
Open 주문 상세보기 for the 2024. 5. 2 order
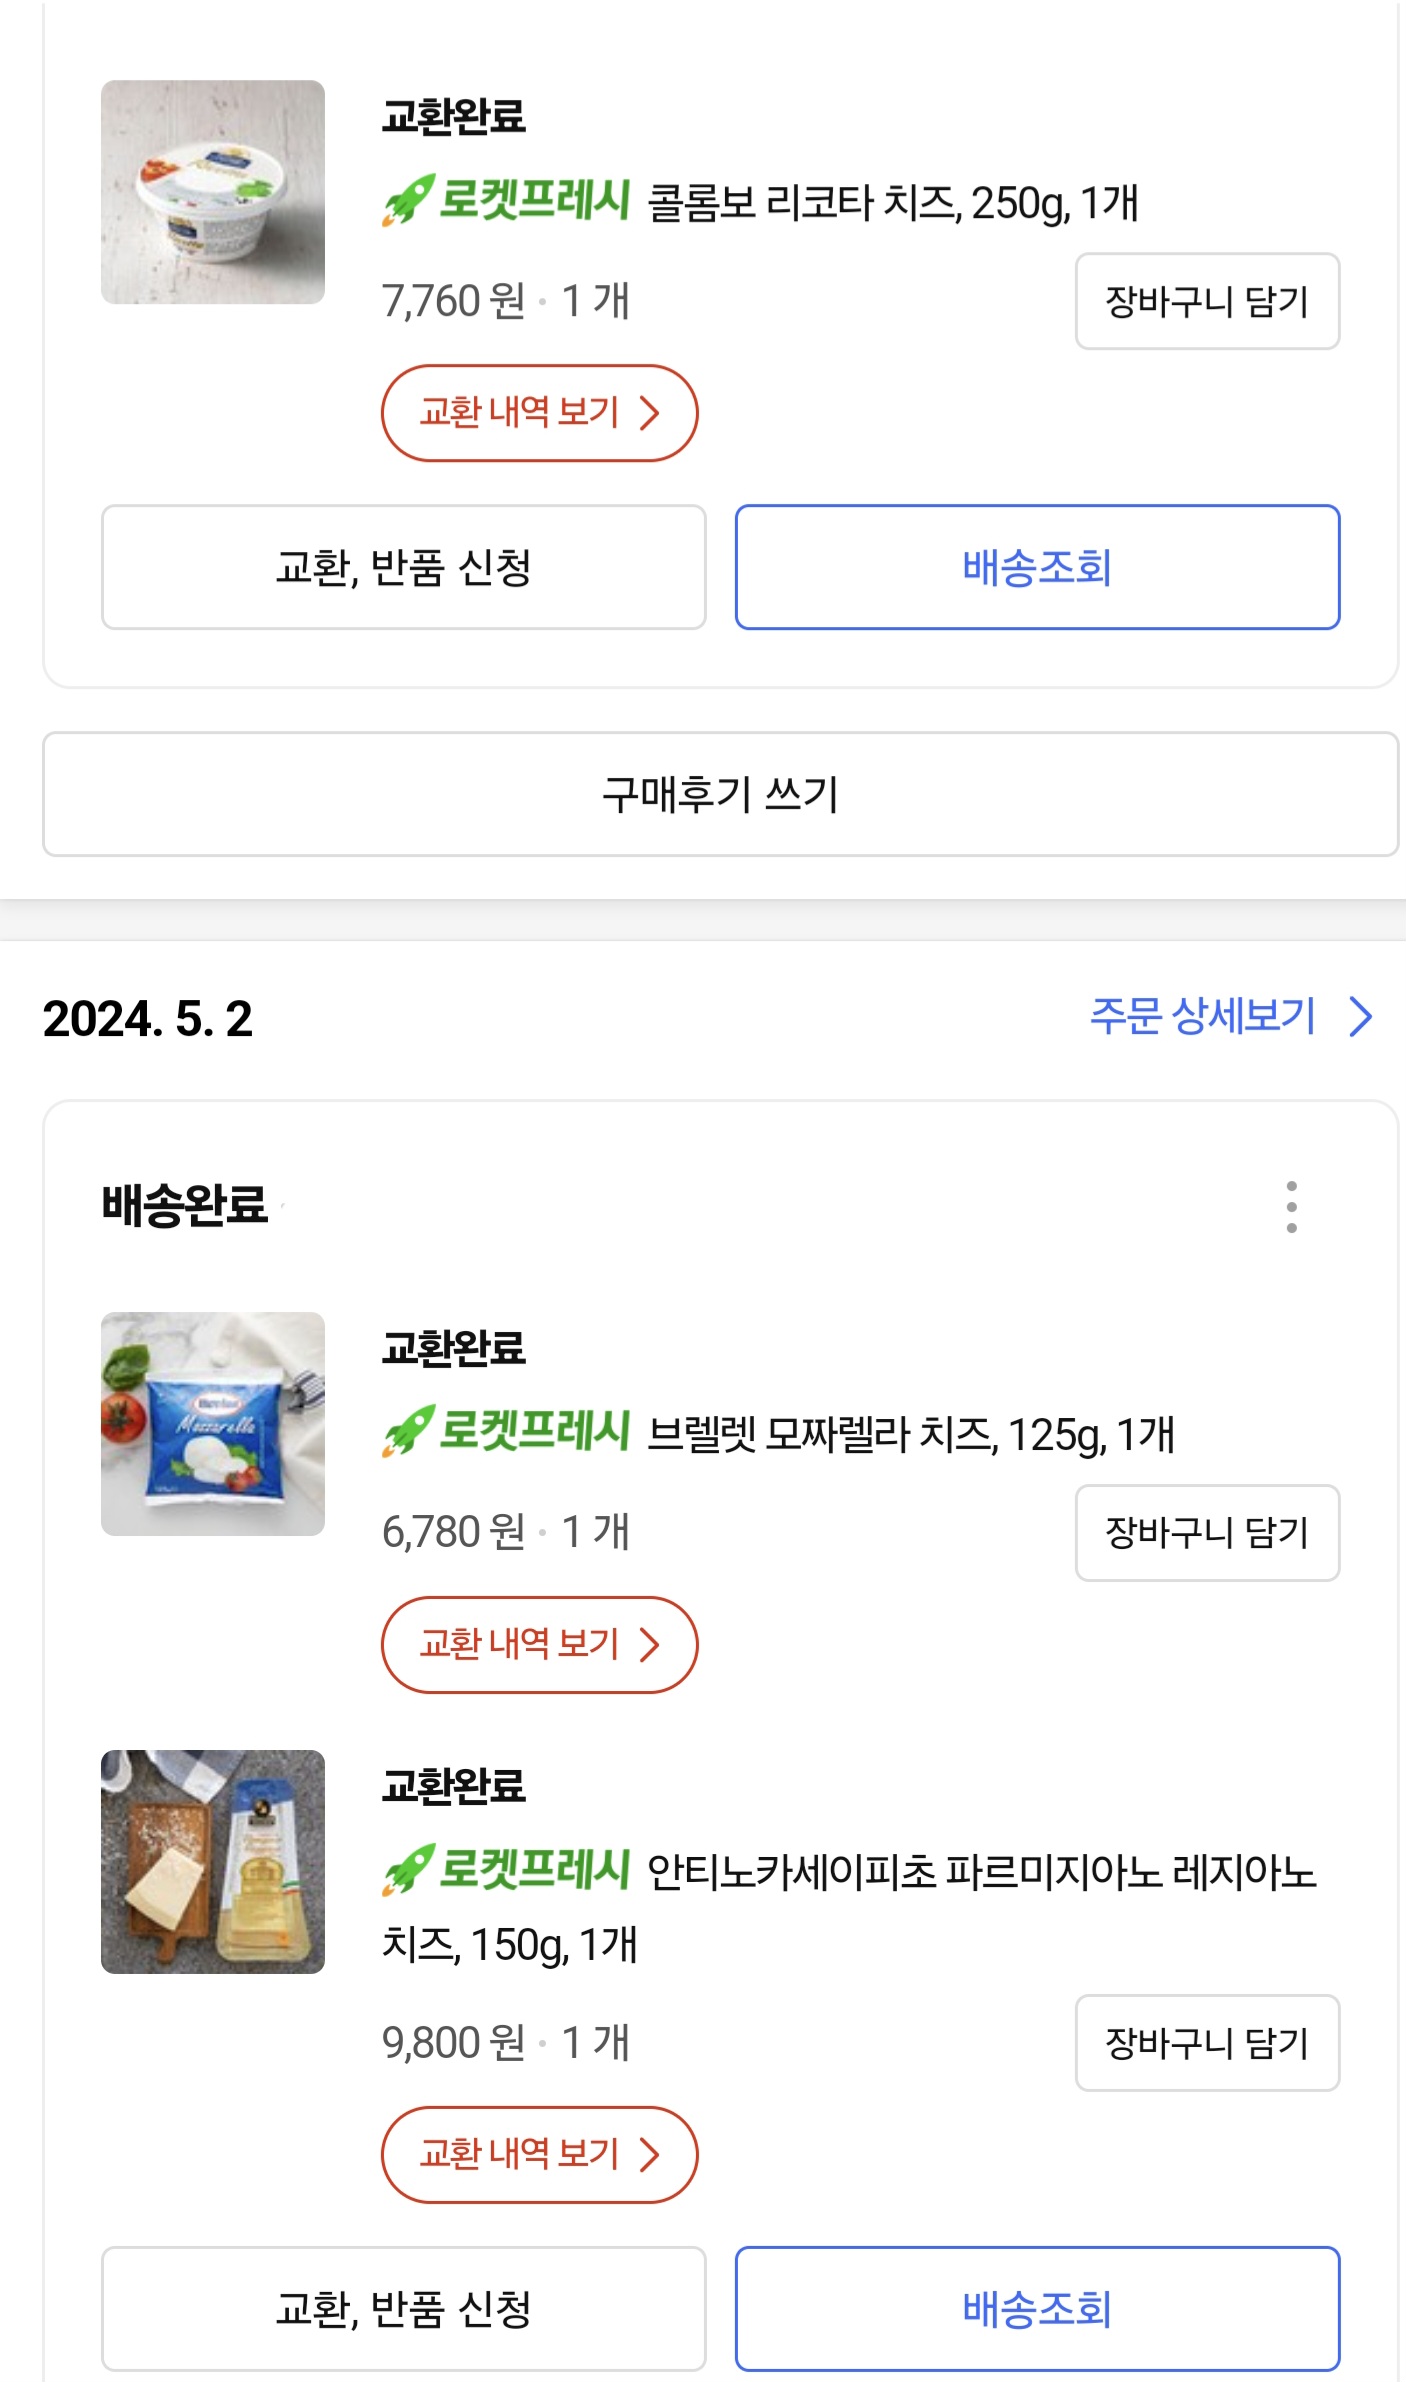(x=1230, y=1017)
